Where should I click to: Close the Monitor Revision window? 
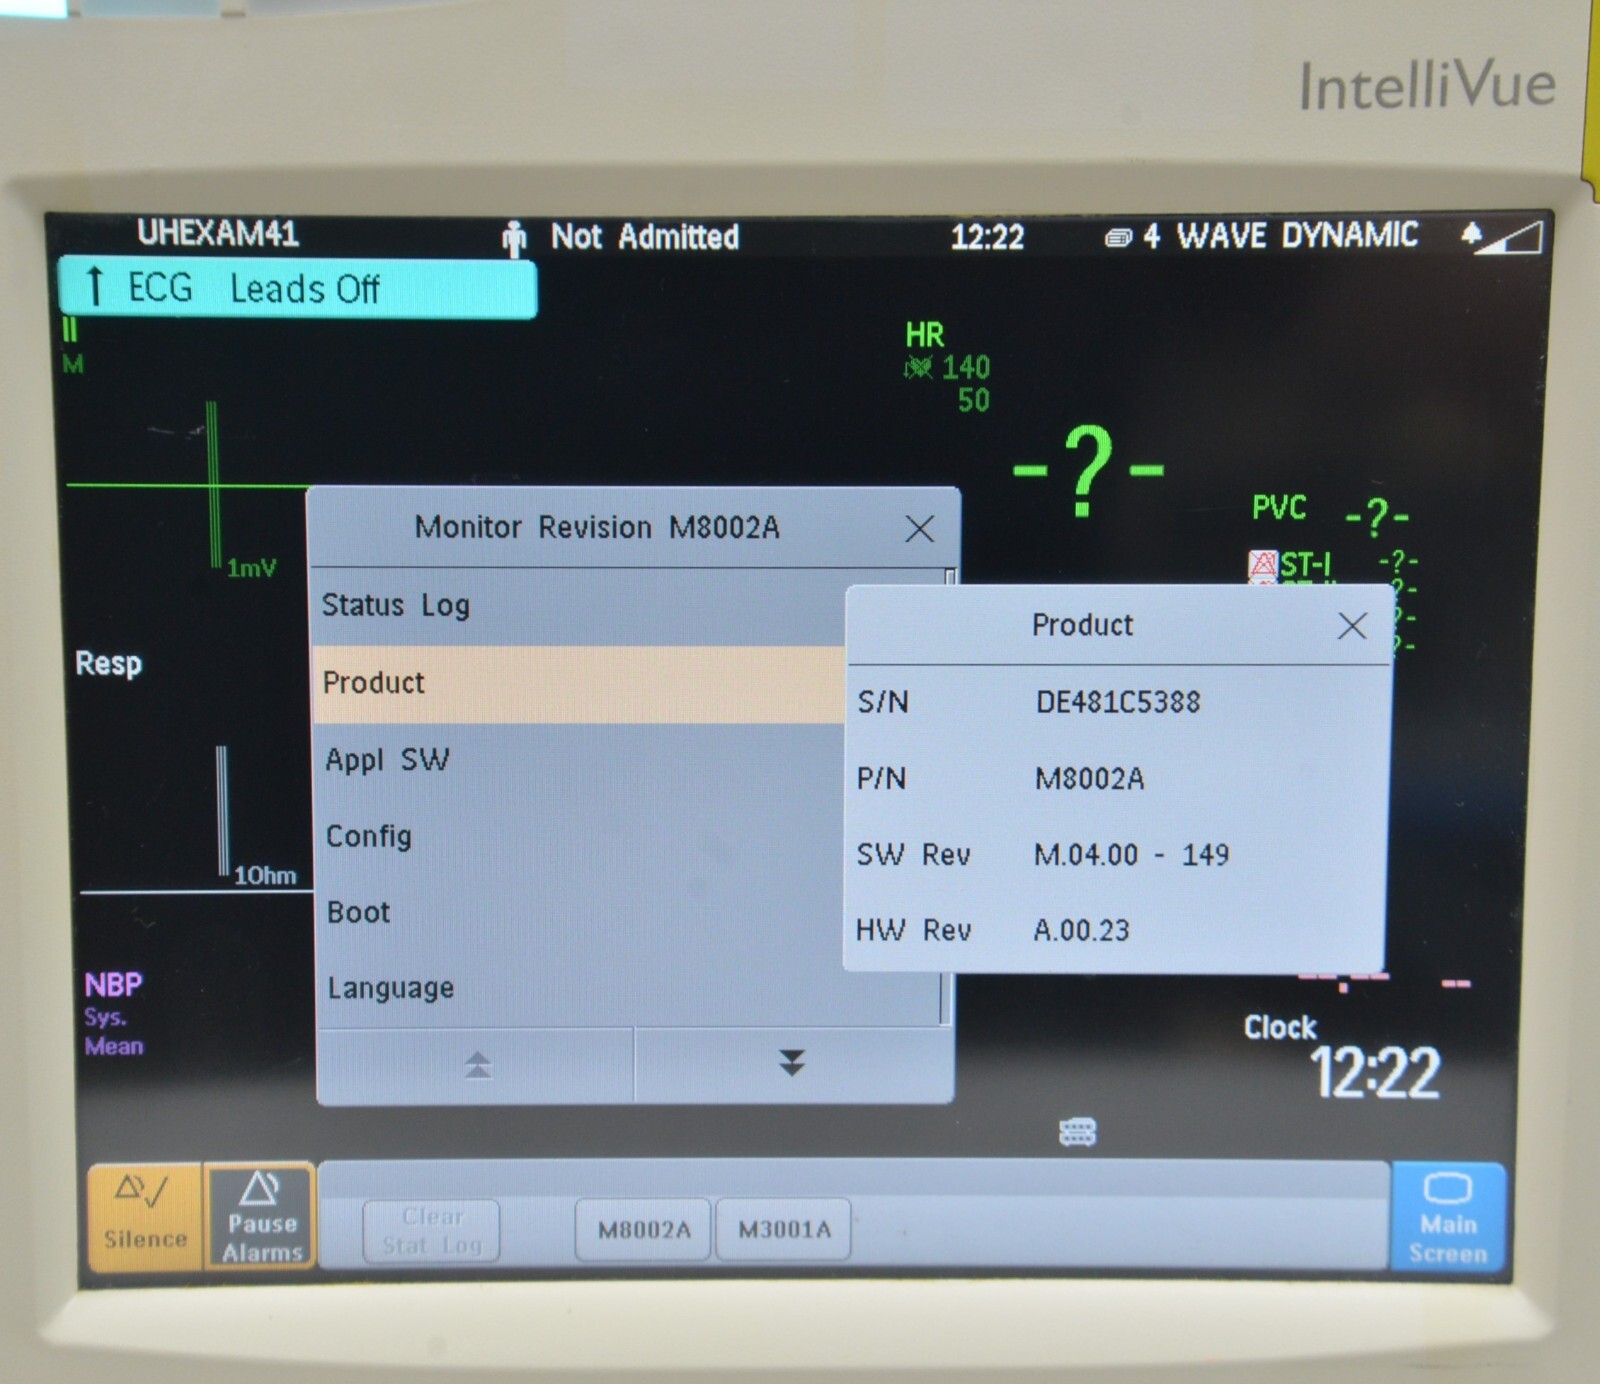tap(919, 529)
